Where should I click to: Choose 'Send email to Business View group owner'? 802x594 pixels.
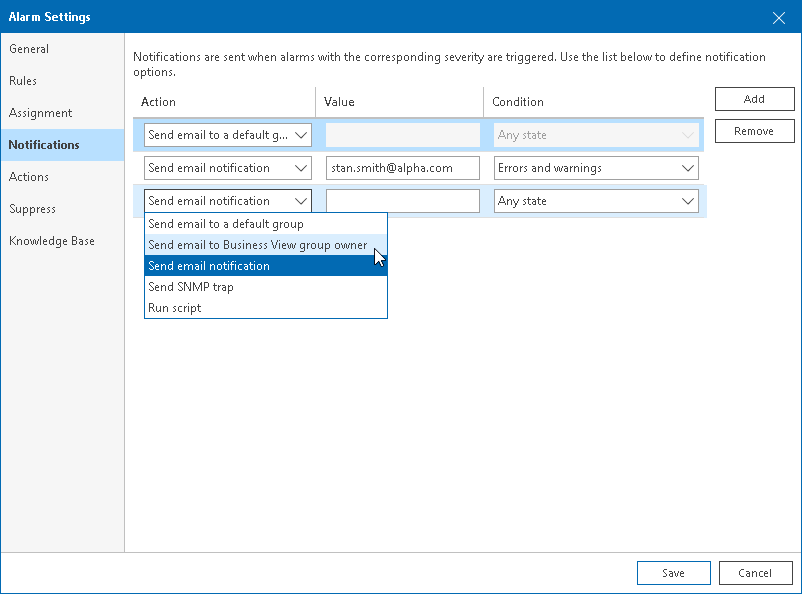coord(258,245)
